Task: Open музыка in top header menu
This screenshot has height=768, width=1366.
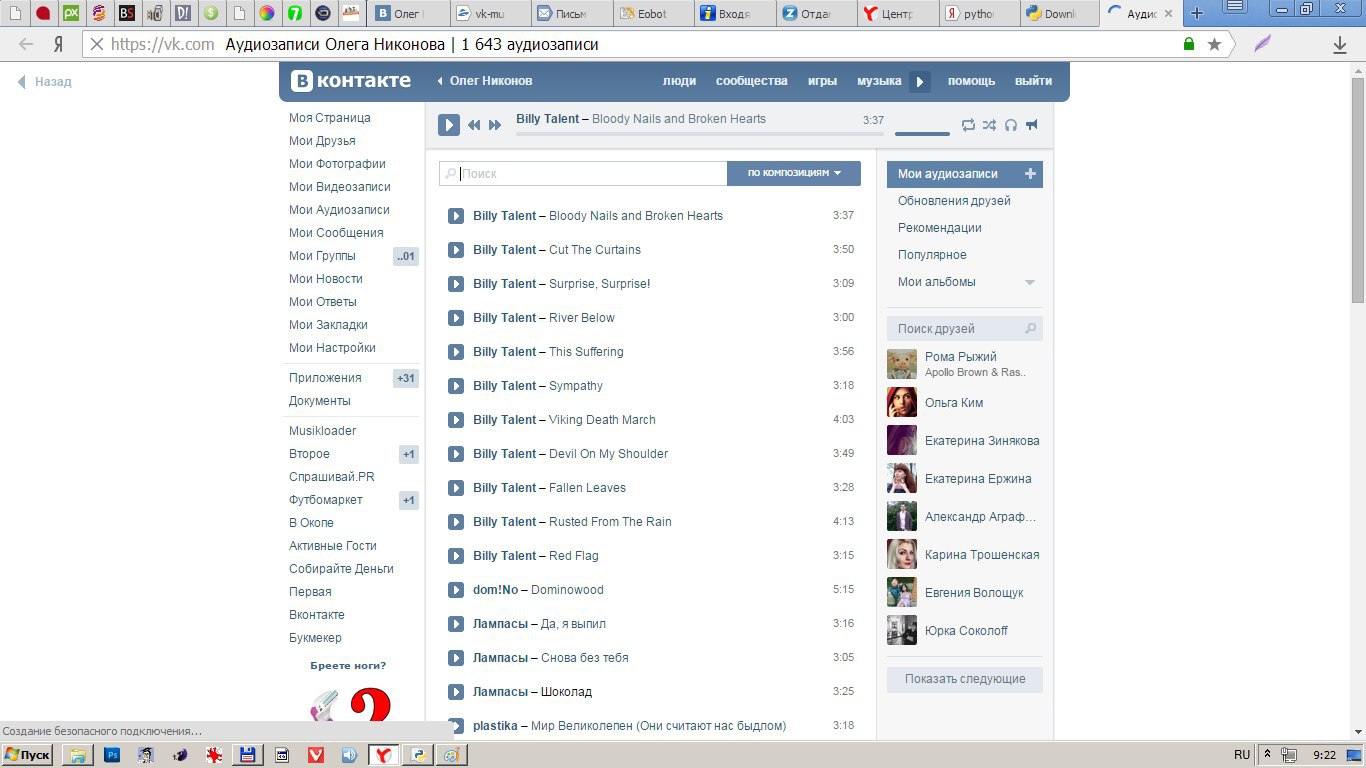Action: [x=879, y=81]
